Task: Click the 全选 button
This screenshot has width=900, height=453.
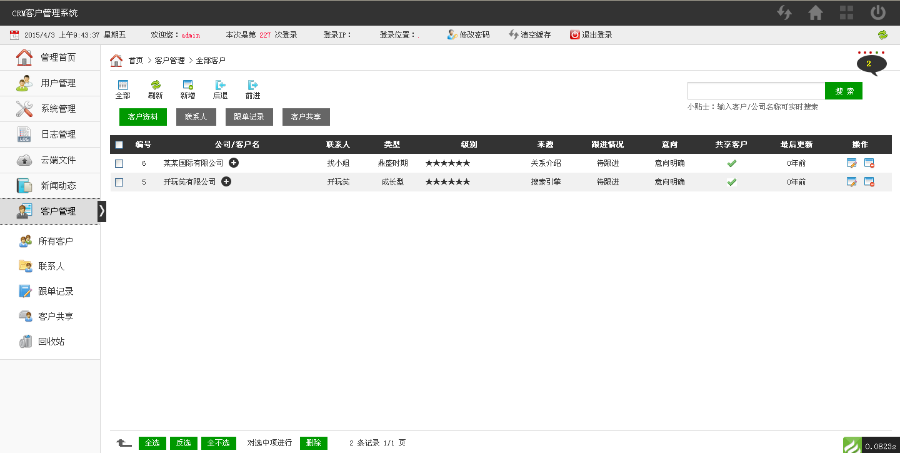Action: click(x=152, y=443)
